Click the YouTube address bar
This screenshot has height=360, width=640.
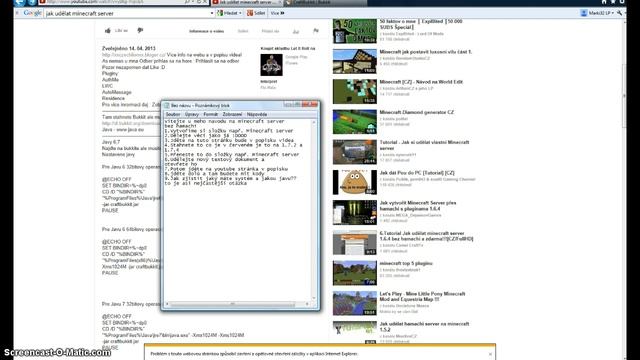click(x=114, y=2)
